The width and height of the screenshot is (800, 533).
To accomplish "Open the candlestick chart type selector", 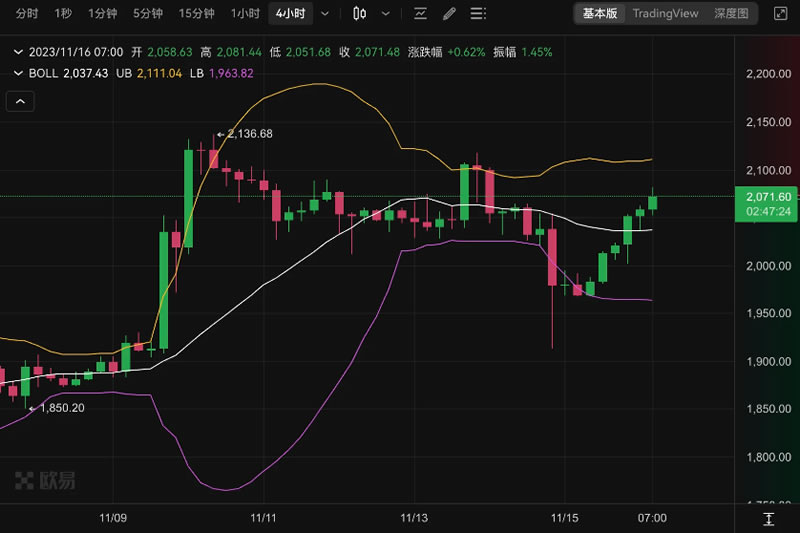I will [x=360, y=14].
